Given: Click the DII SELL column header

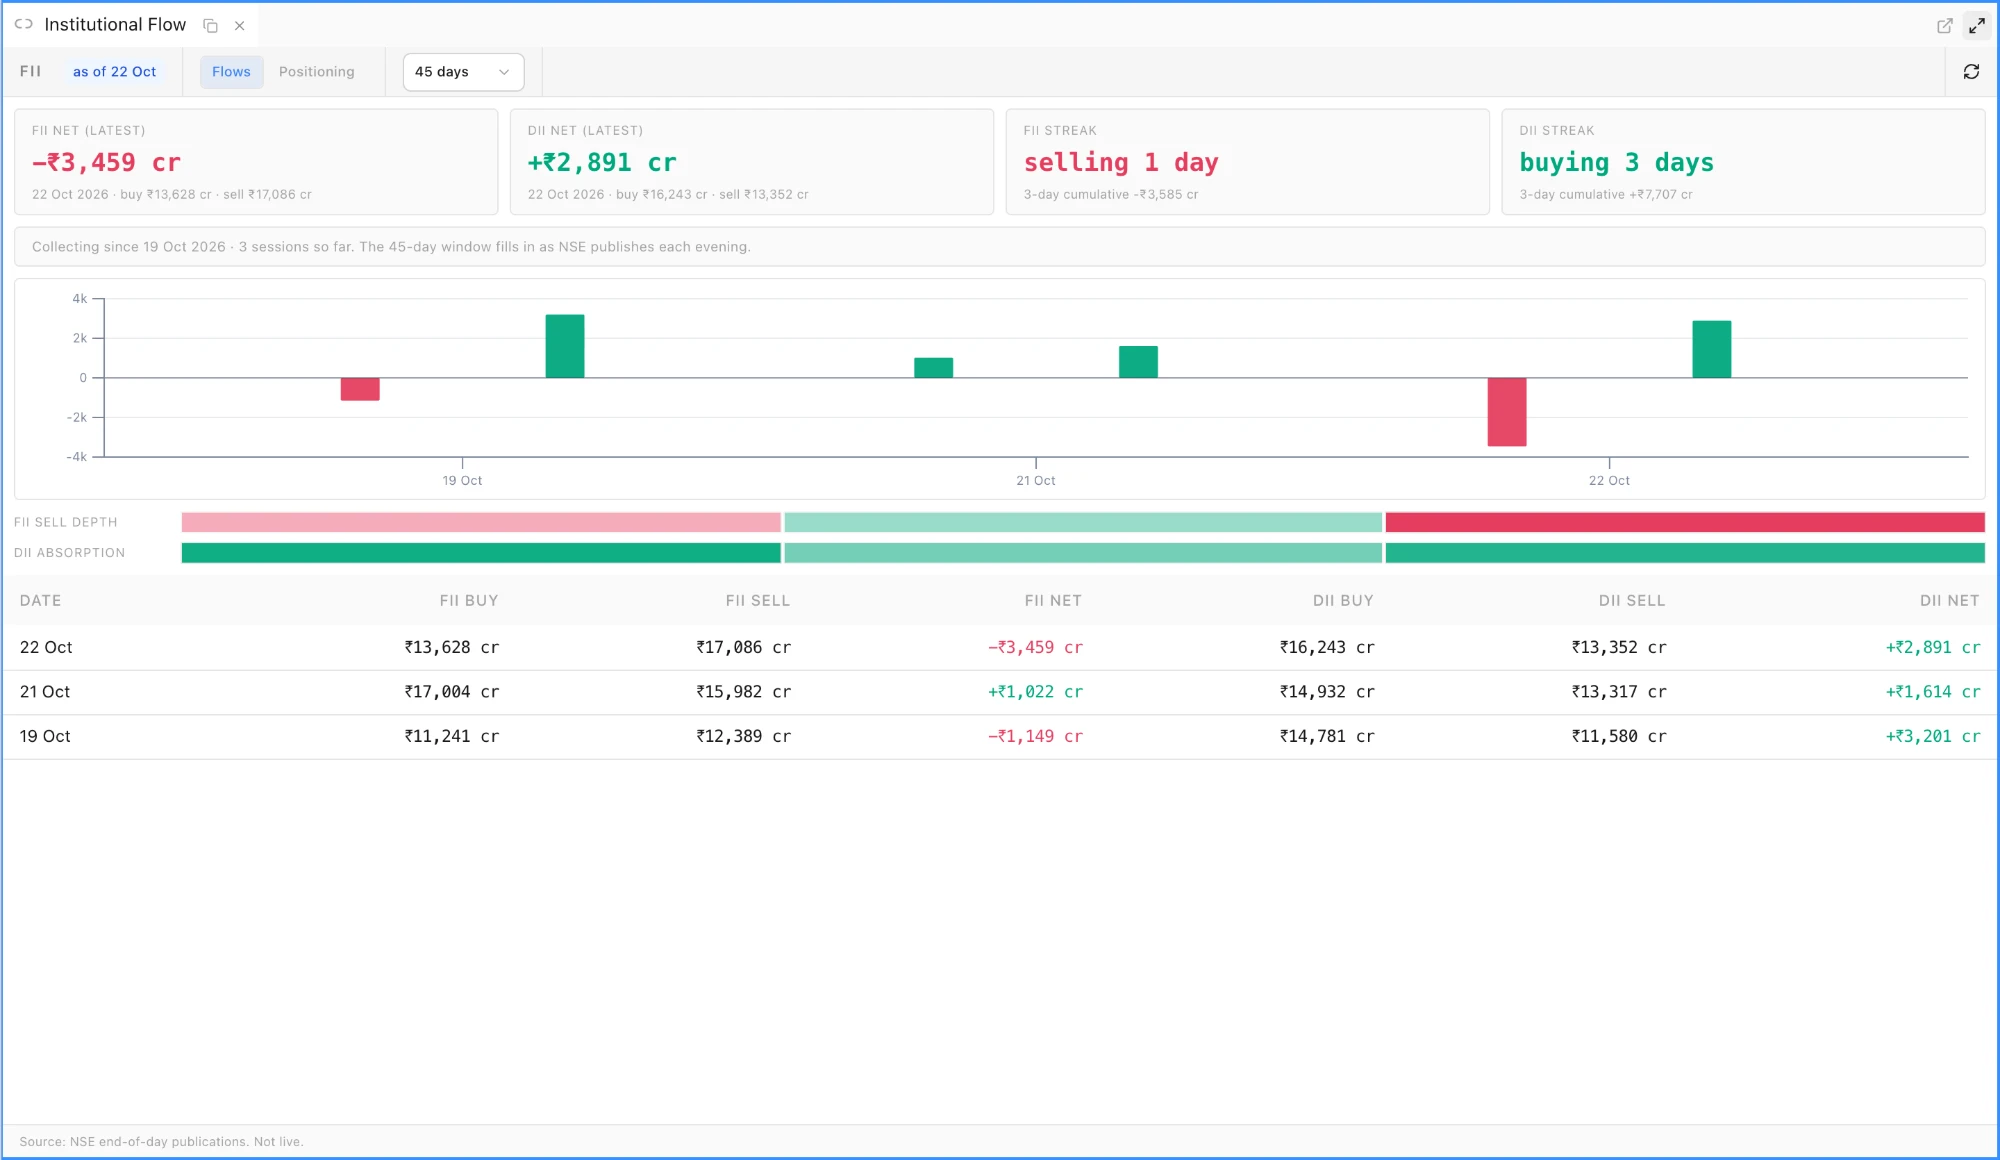Looking at the screenshot, I should 1632,601.
